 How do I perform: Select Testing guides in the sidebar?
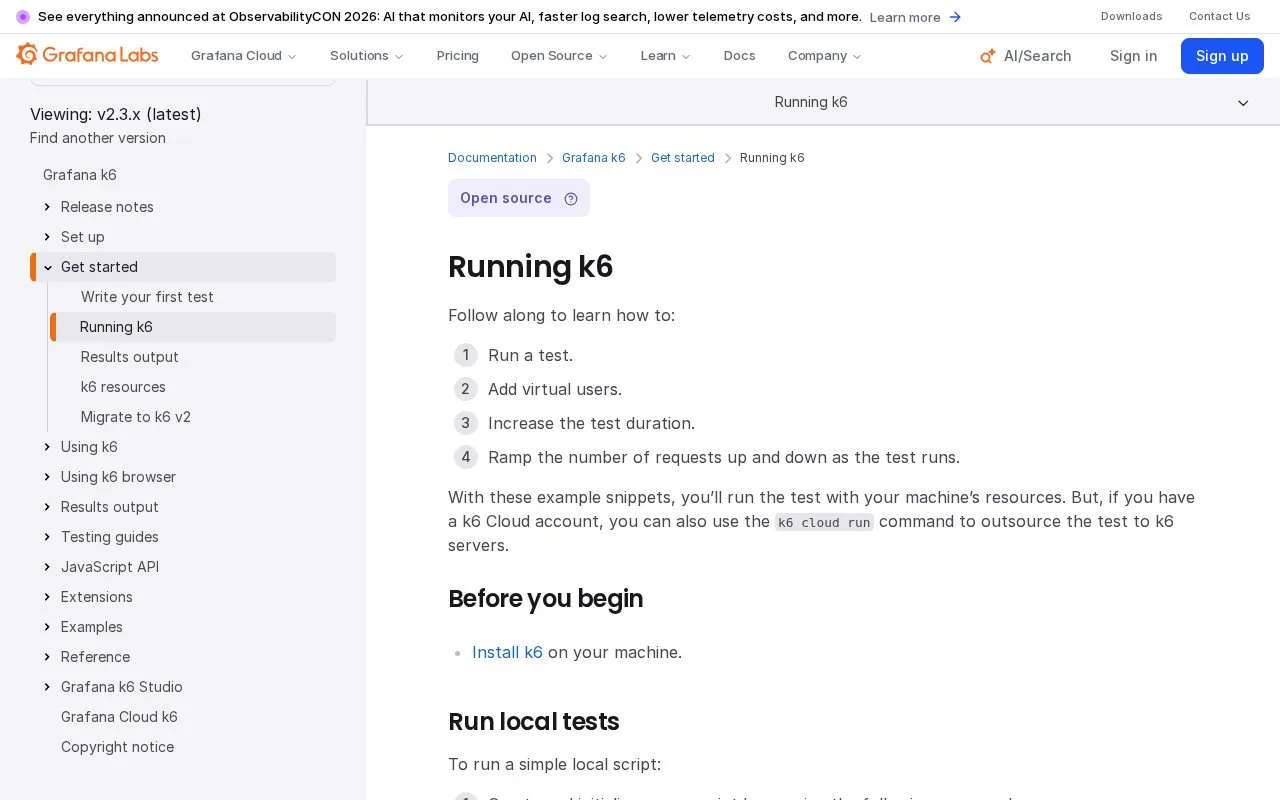(x=110, y=537)
